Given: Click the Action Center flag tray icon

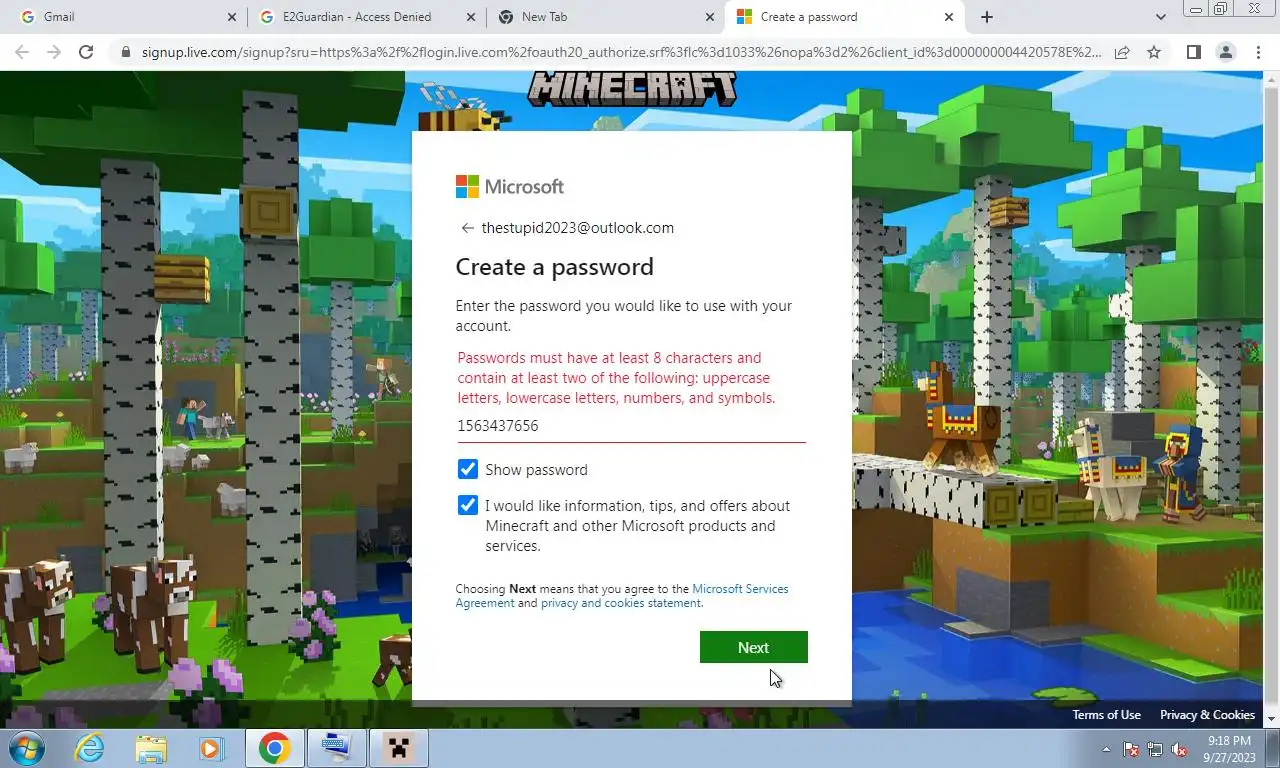Looking at the screenshot, I should click(x=1132, y=749).
